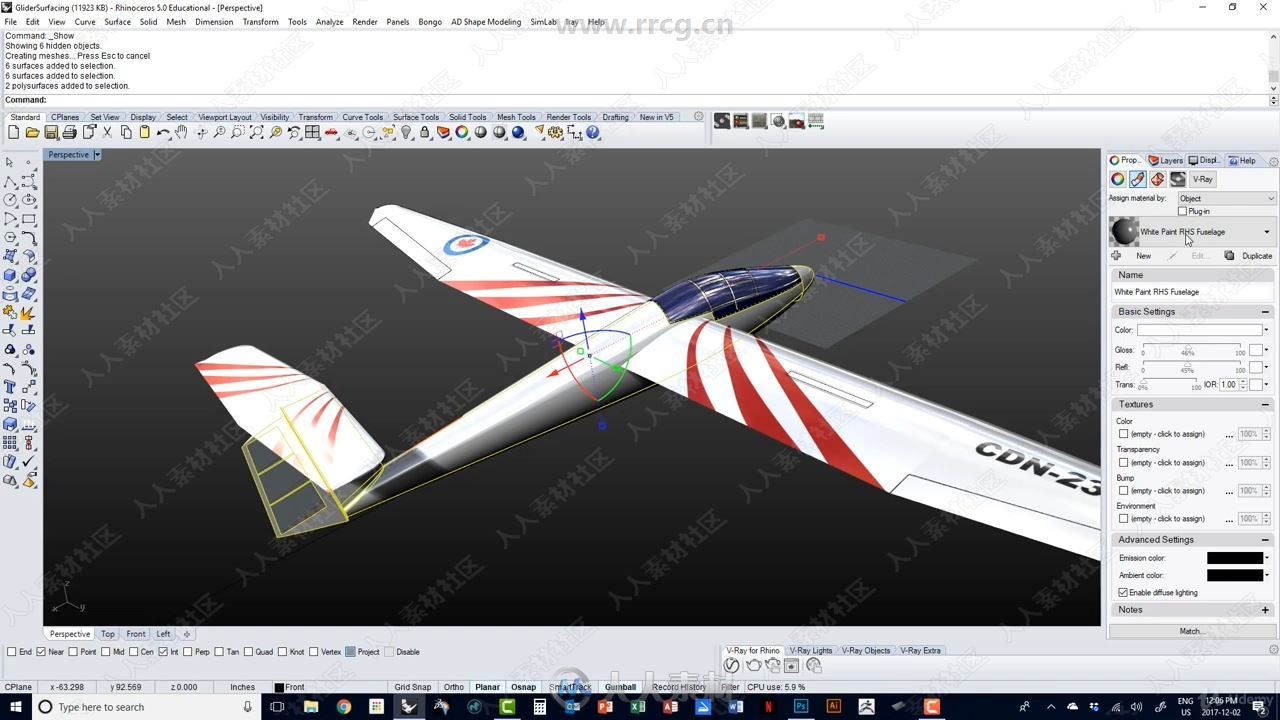Click the Zoom Extents icon

tap(257, 132)
